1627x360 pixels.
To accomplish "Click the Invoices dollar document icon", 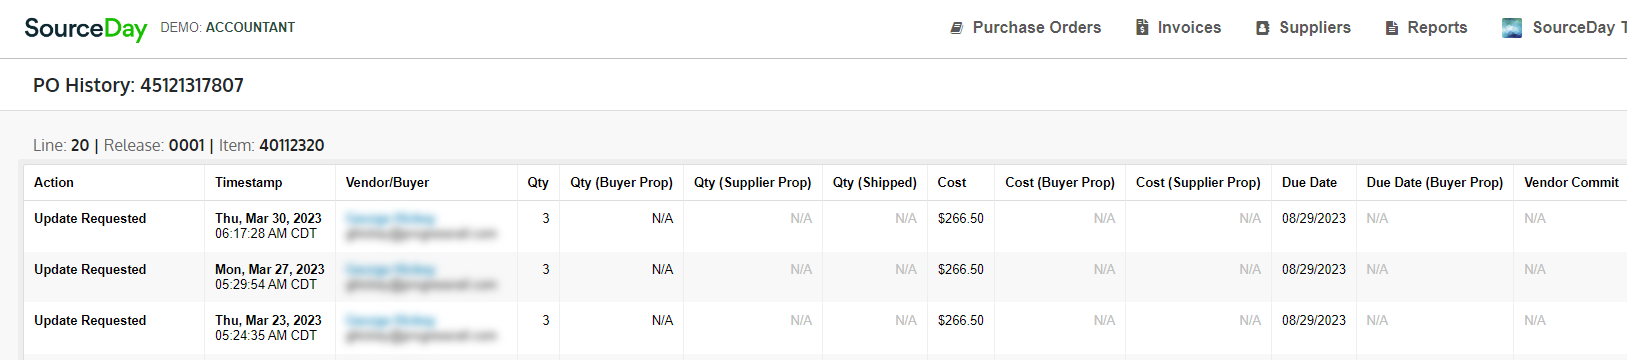I will pyautogui.click(x=1142, y=27).
